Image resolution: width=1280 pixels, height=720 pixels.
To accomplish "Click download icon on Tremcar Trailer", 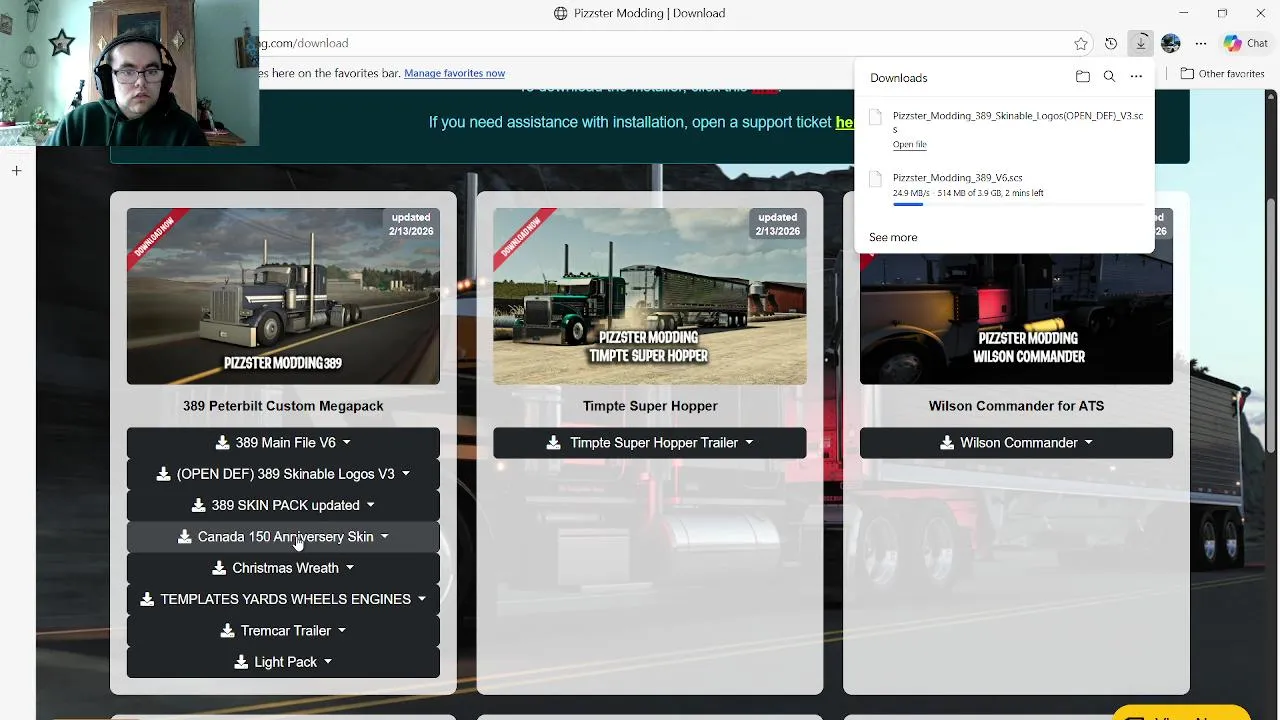I will [227, 631].
